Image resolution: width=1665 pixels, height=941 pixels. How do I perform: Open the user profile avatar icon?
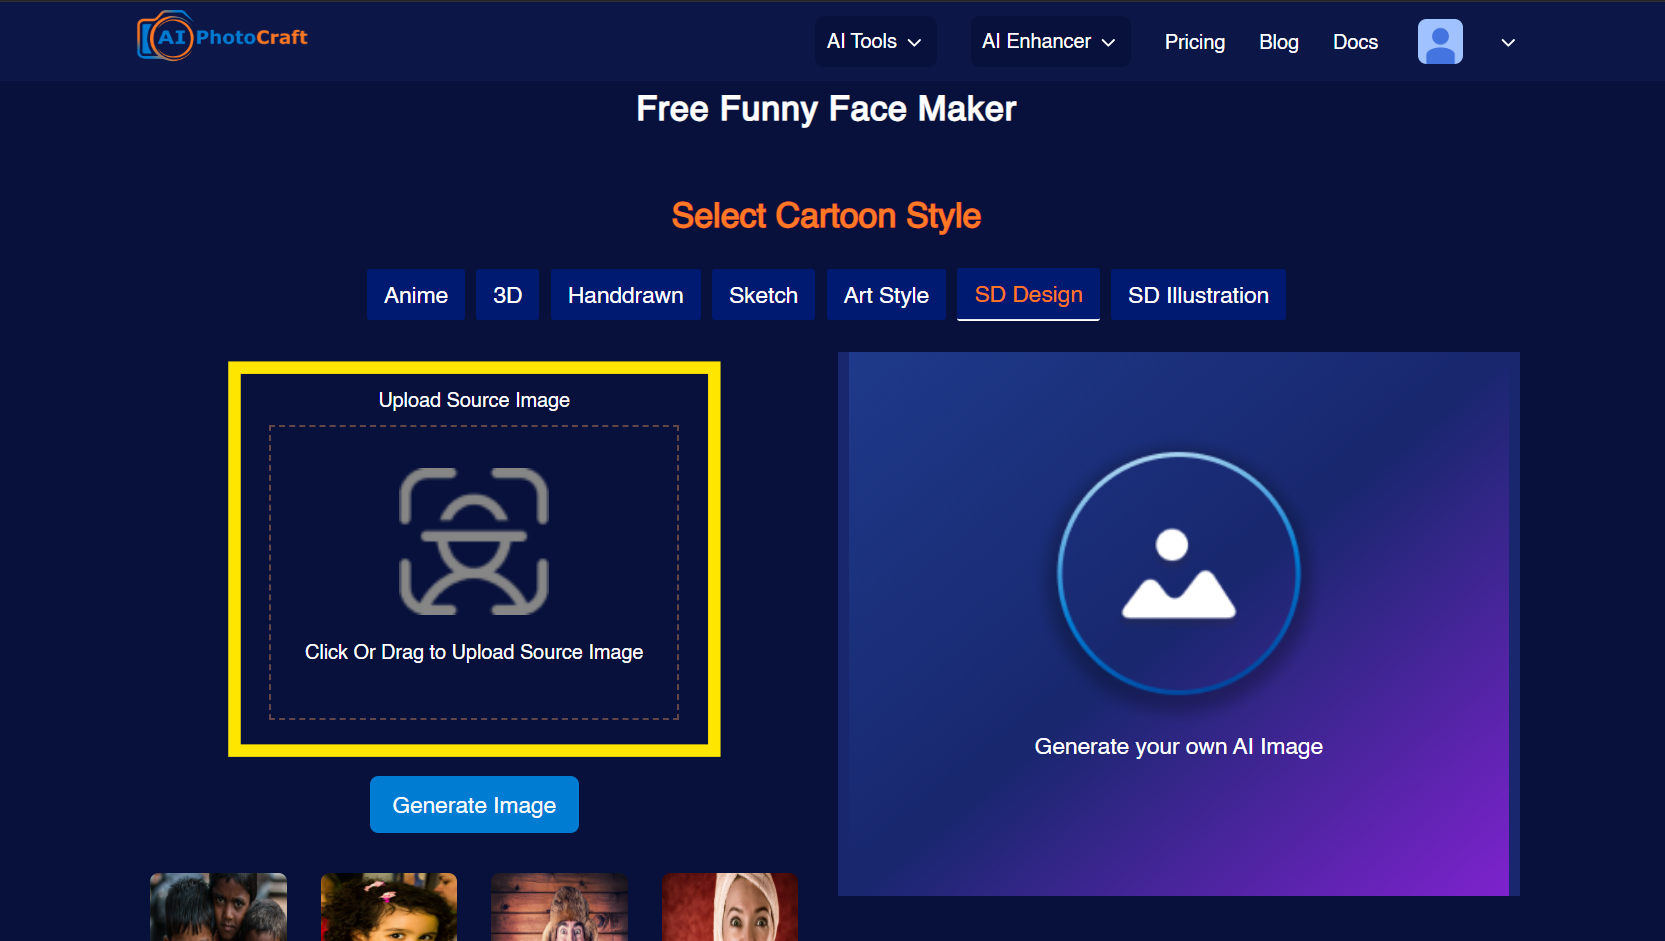(1440, 42)
